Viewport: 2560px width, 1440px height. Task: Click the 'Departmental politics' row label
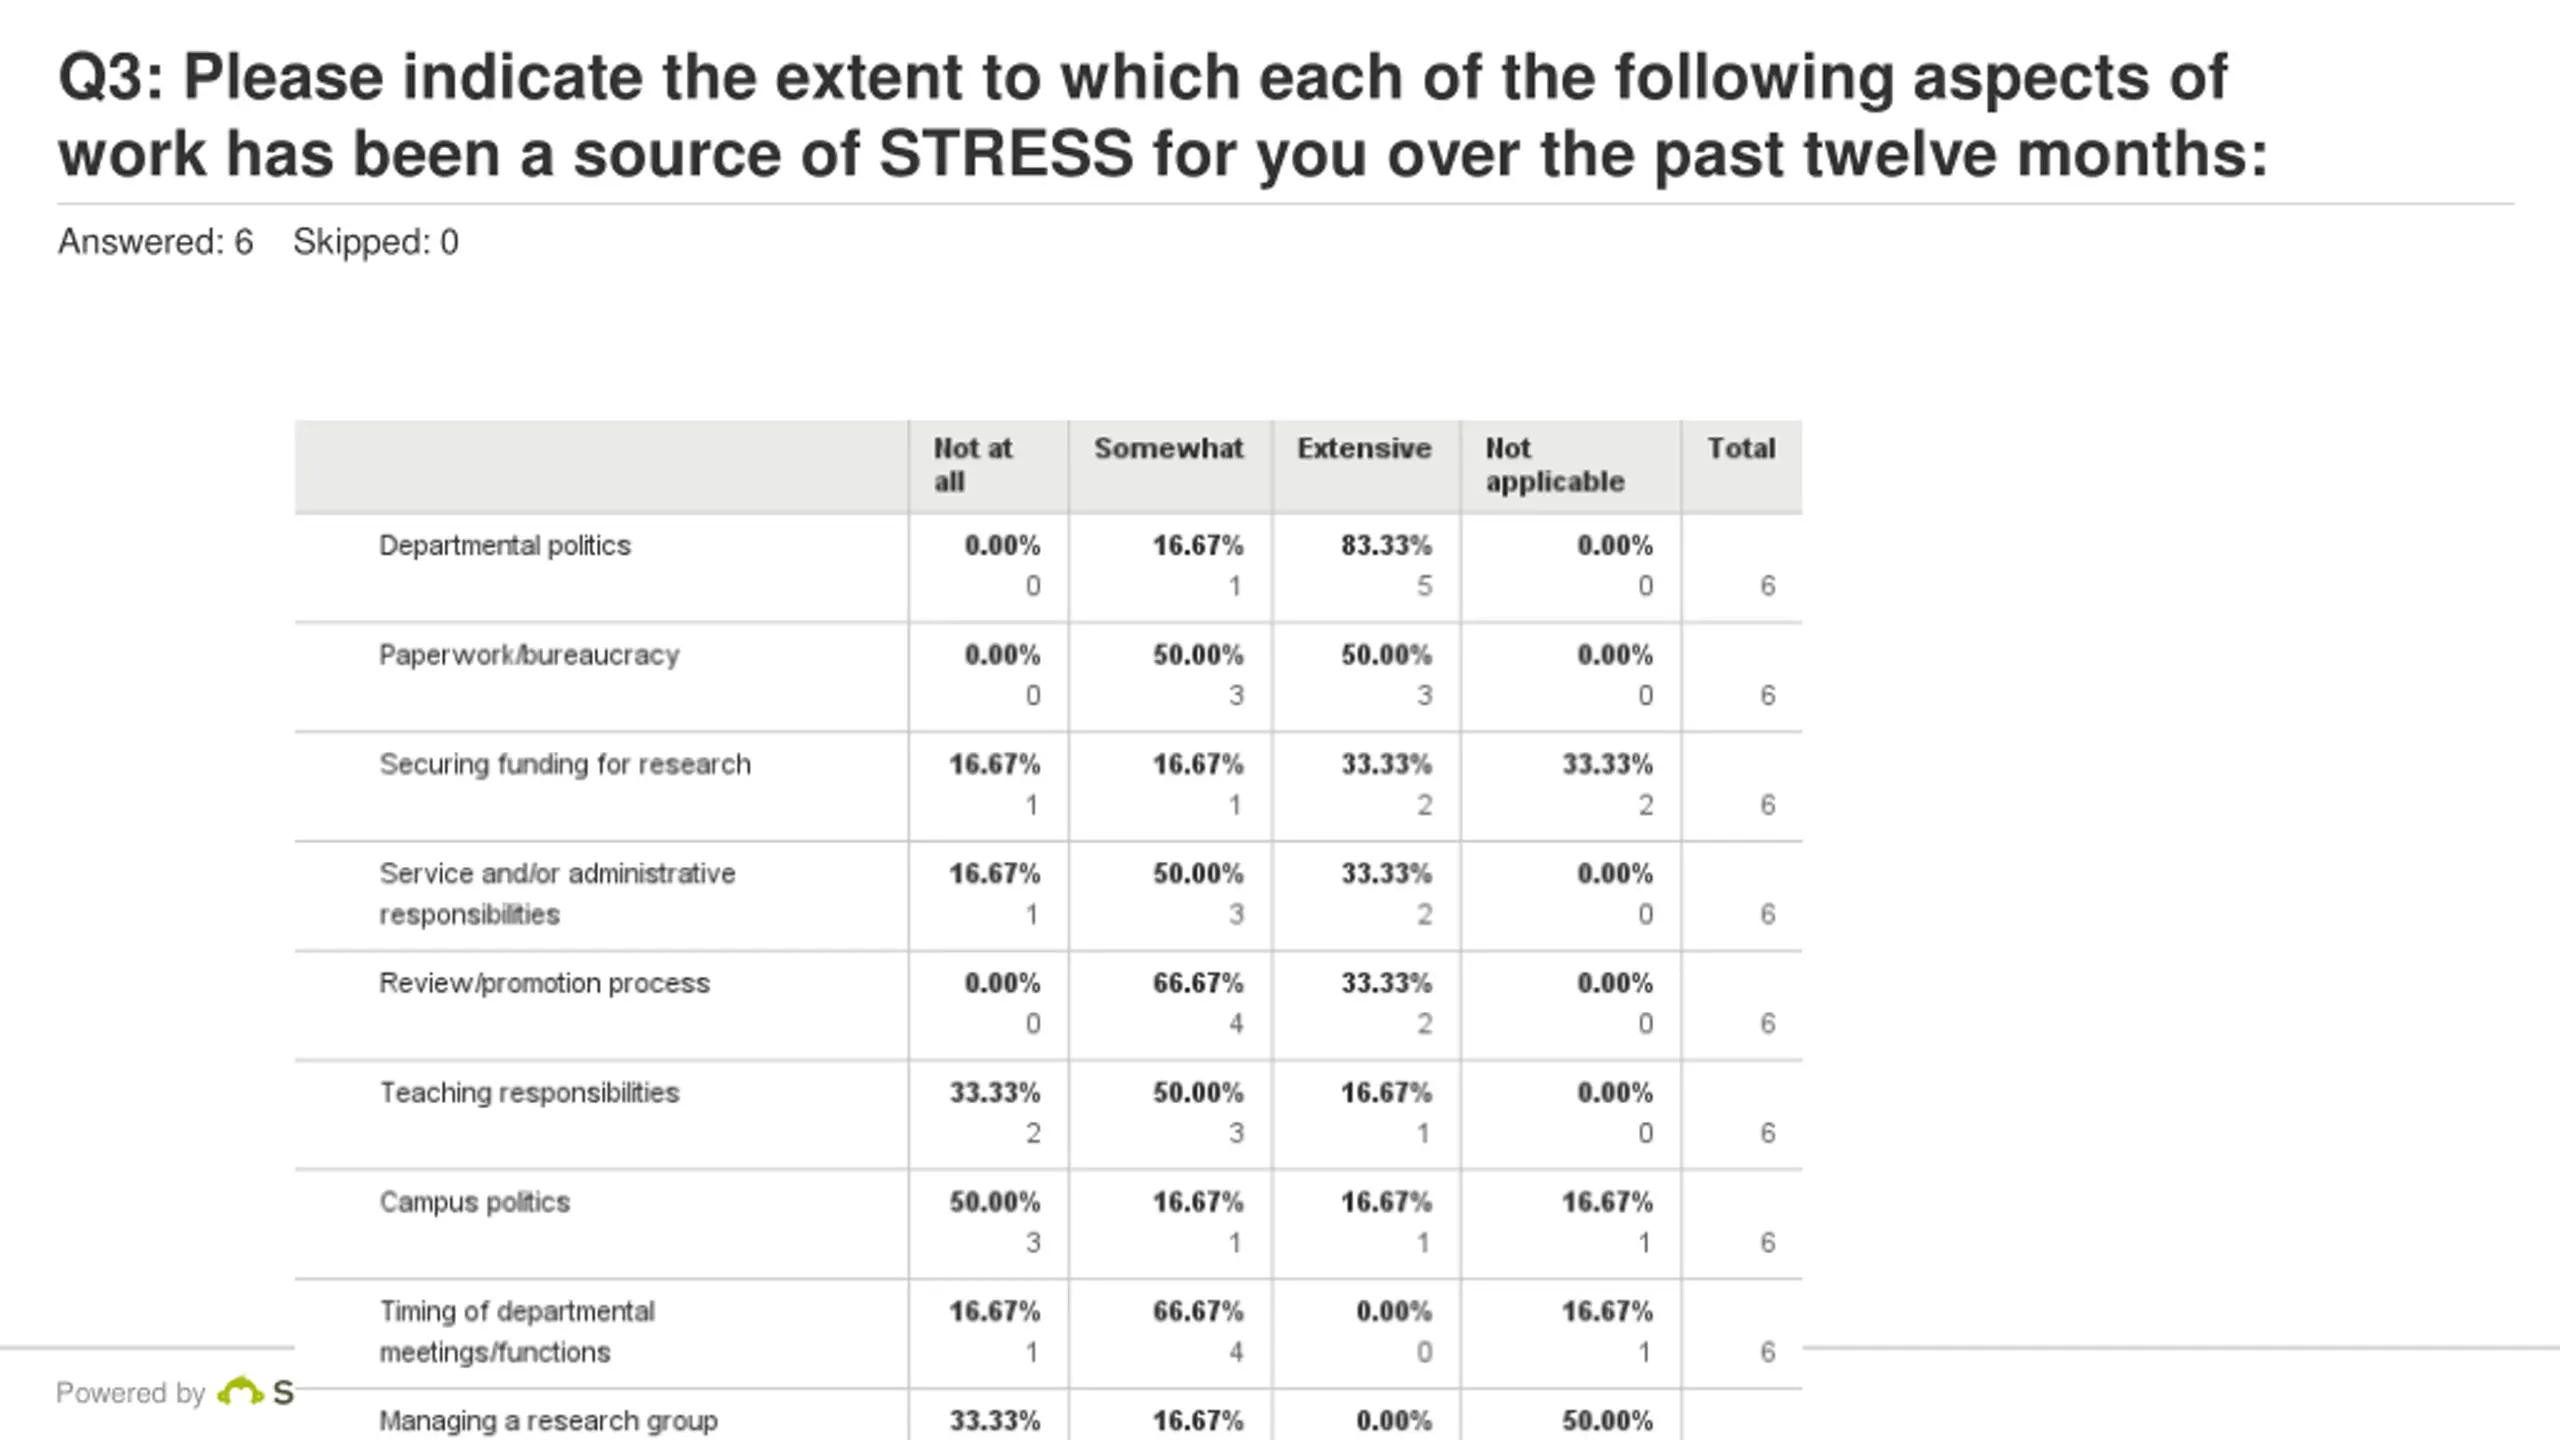(x=505, y=546)
